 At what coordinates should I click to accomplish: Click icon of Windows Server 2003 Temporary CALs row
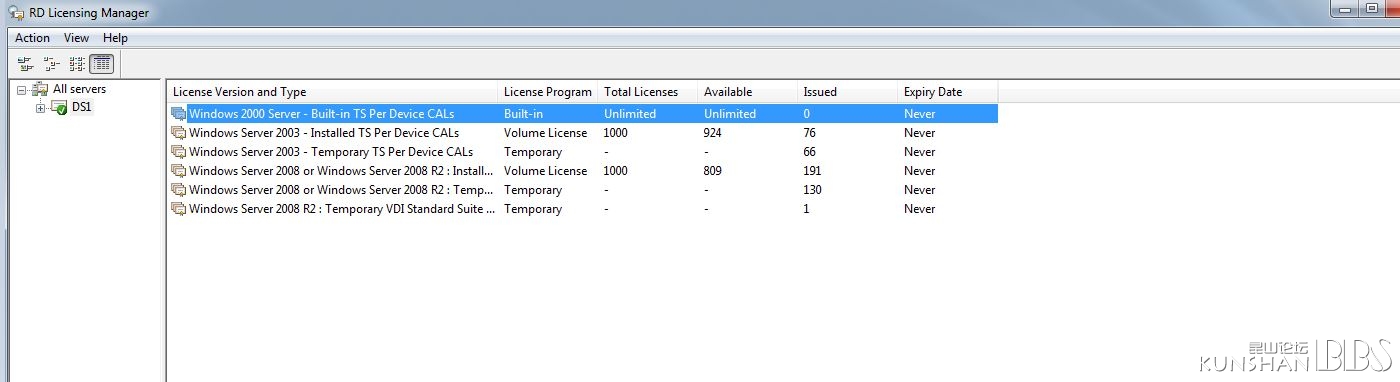(179, 152)
